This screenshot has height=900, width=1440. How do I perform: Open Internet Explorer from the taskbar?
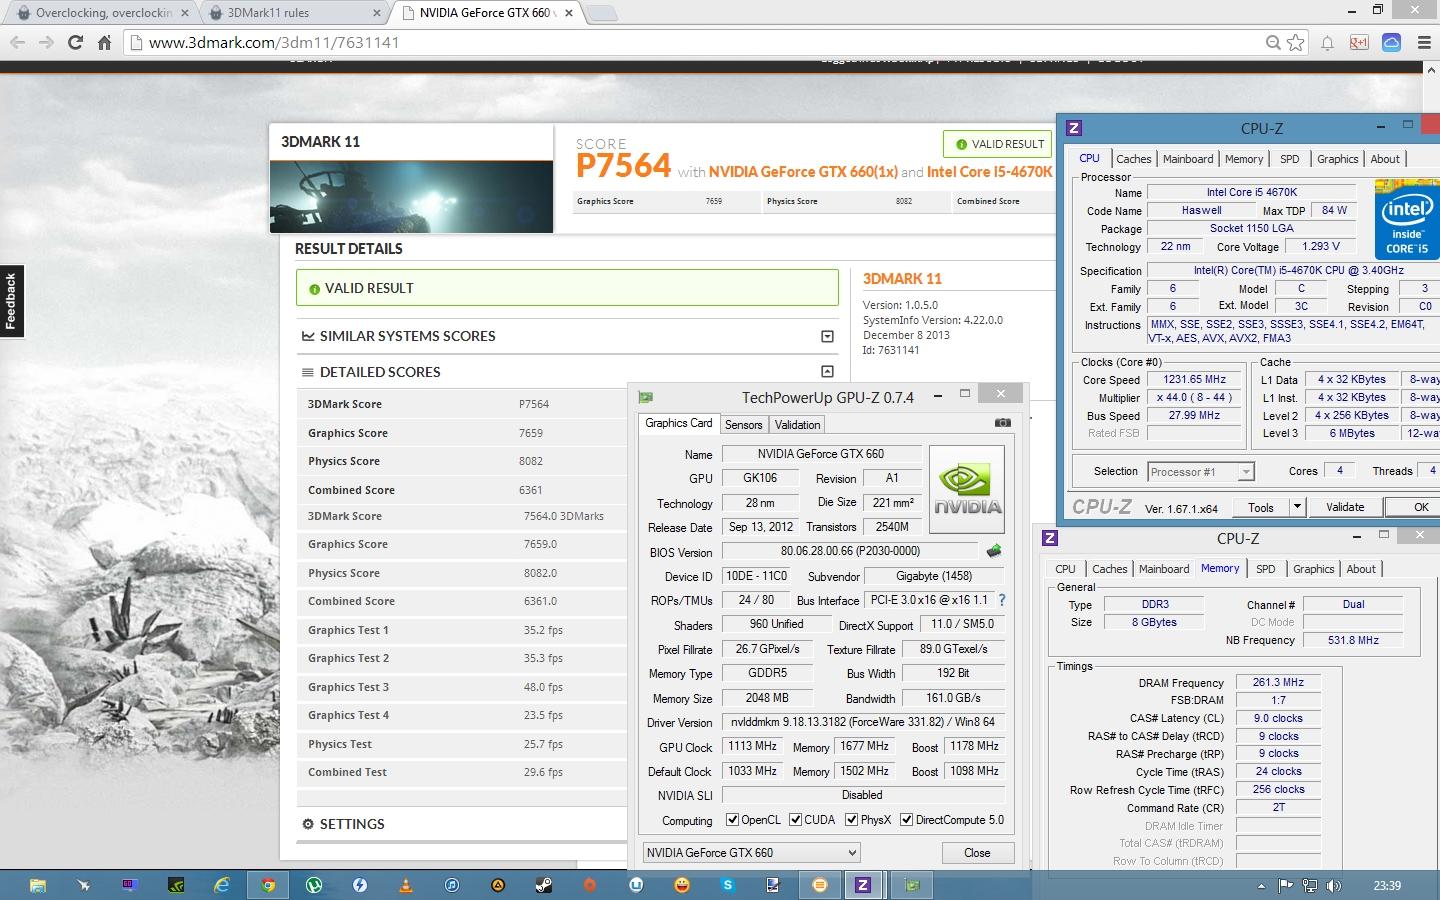(222, 885)
